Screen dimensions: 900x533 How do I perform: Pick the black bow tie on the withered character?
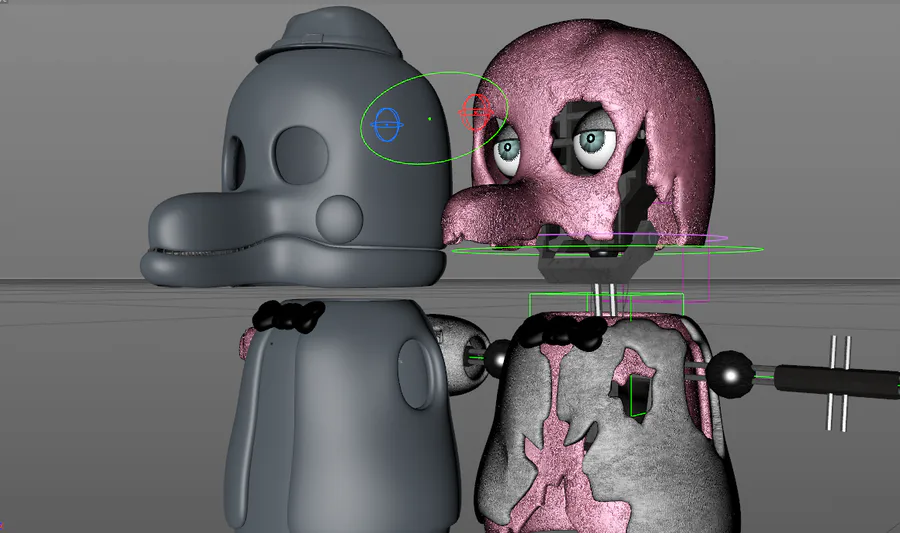[561, 333]
